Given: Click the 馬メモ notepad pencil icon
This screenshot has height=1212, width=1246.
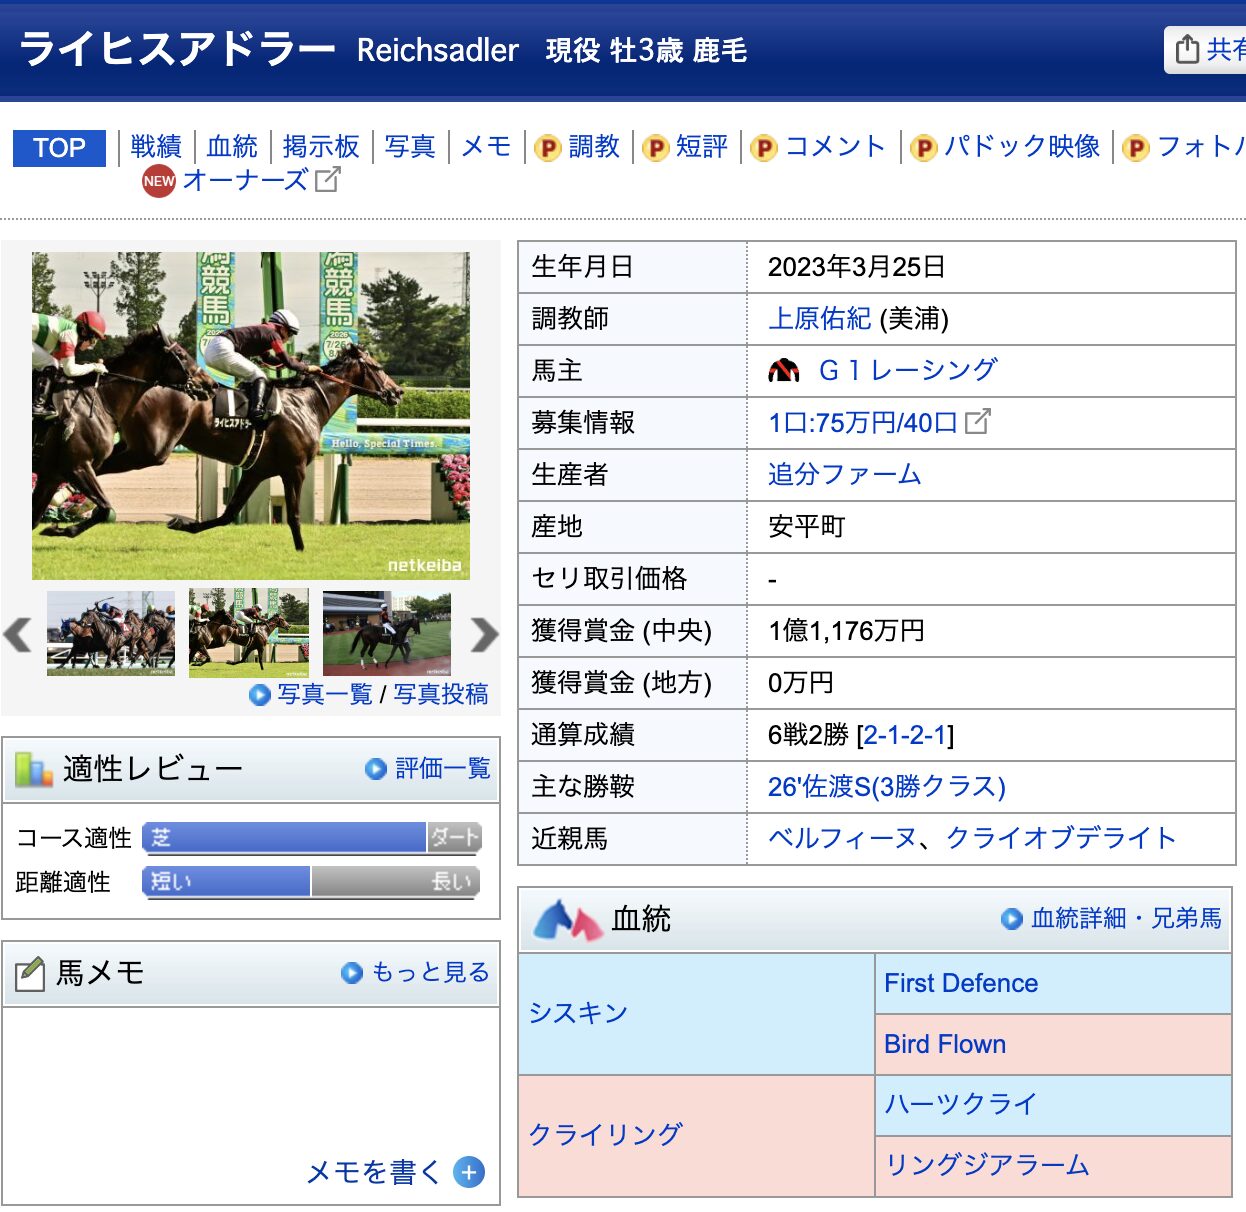Looking at the screenshot, I should [30, 974].
